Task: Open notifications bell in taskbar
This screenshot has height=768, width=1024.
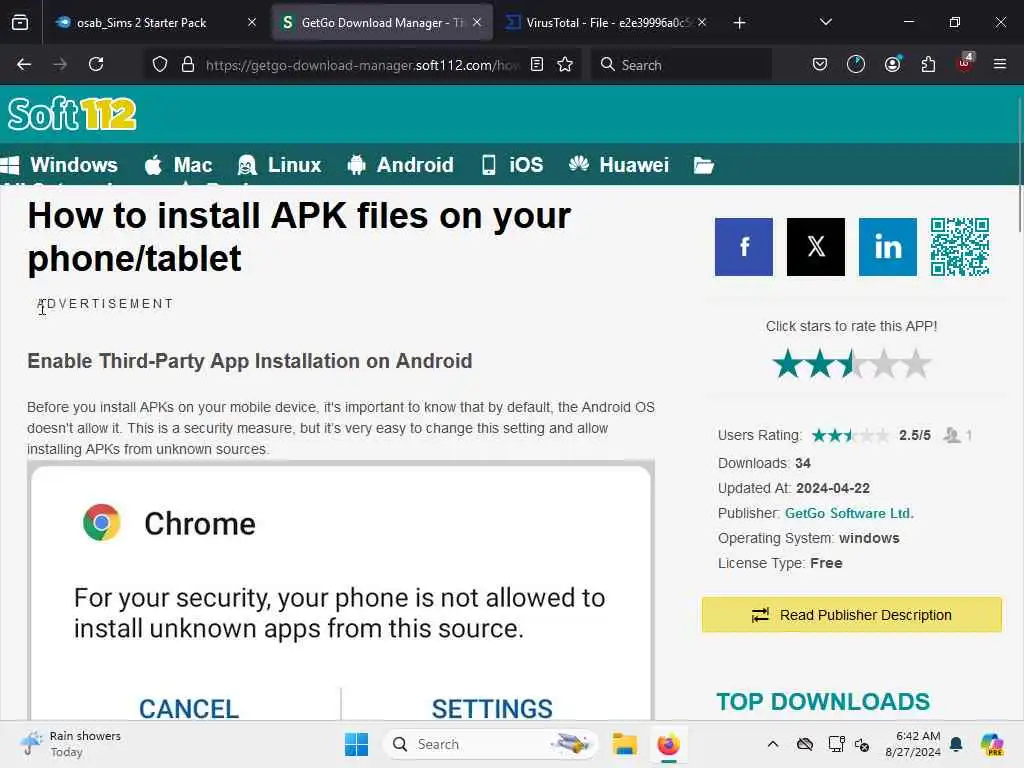Action: point(956,744)
